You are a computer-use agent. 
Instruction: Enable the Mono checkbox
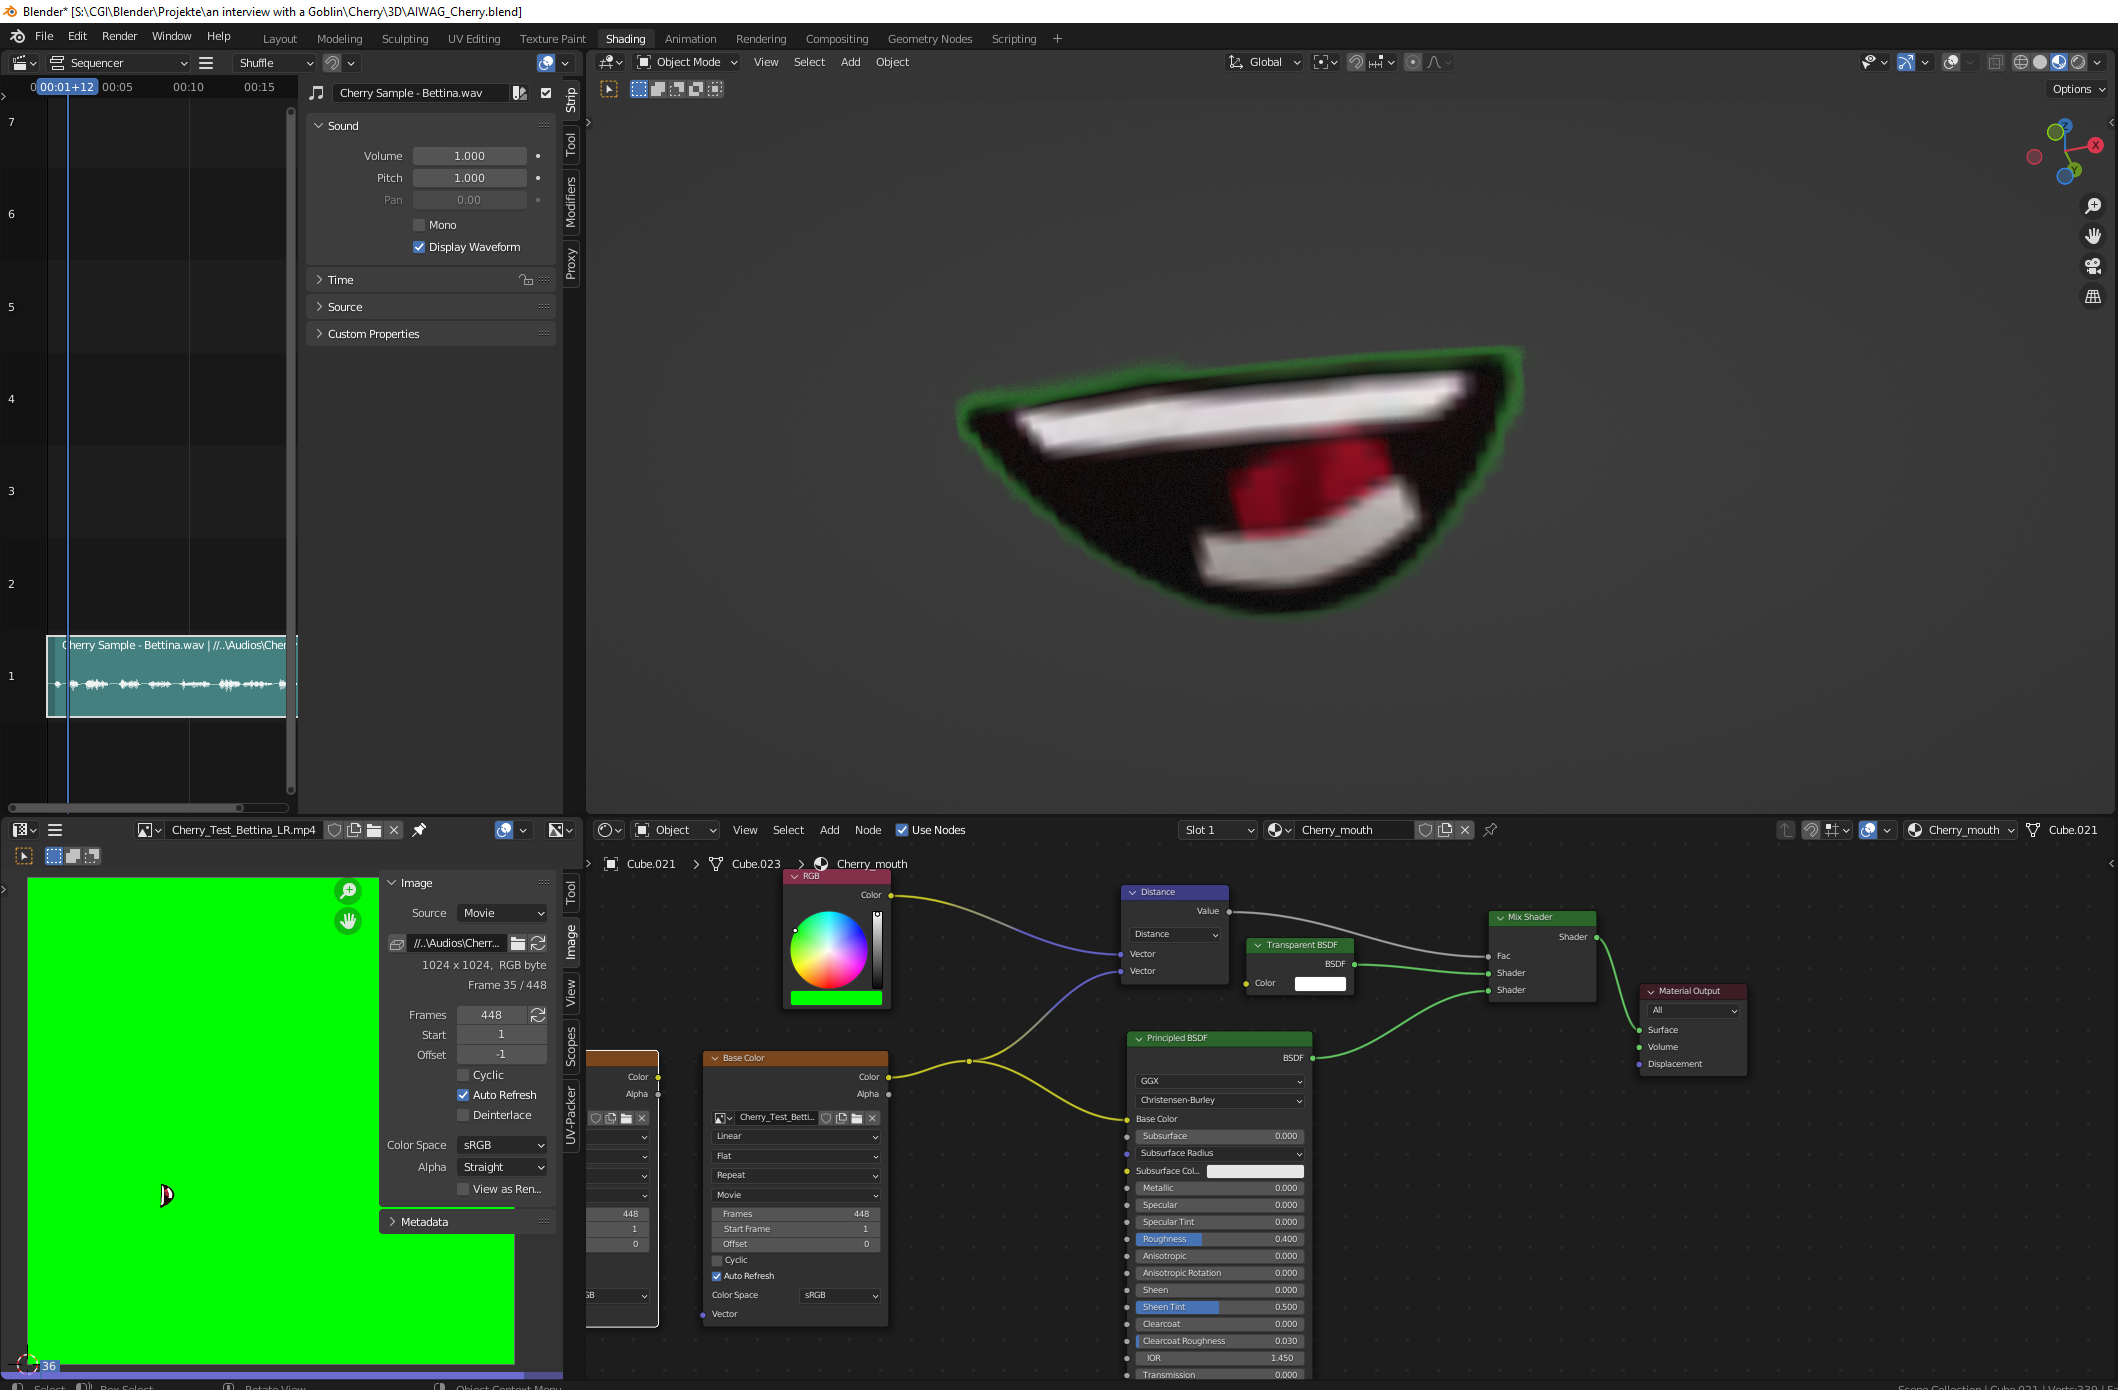(x=419, y=225)
